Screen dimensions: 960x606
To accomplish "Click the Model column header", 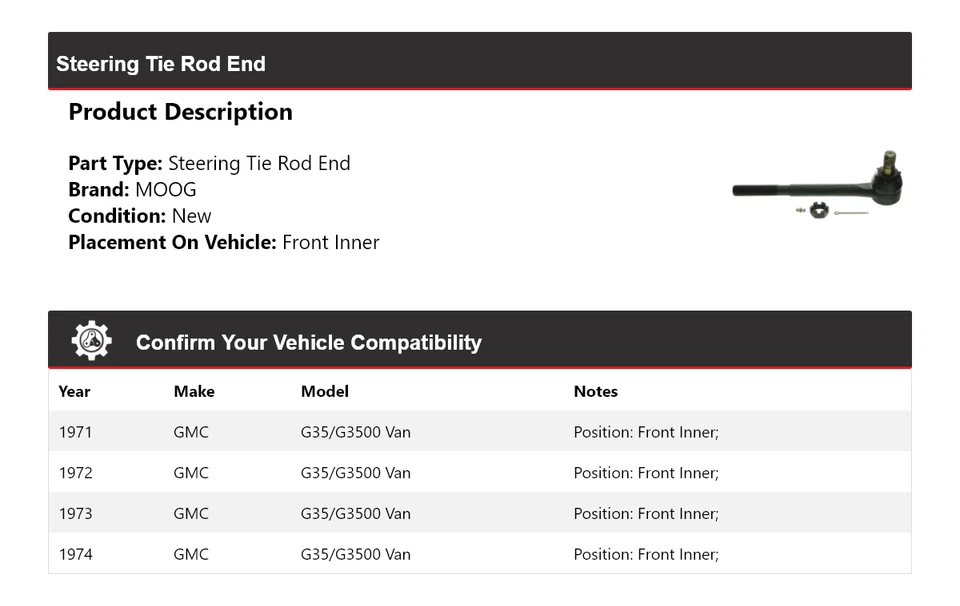I will tap(325, 392).
